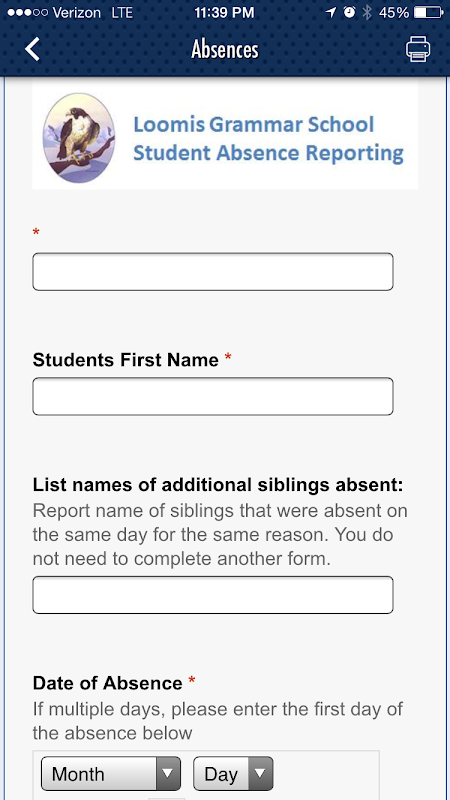Screen dimensions: 450x800
Task: Tap the Date of Absence label
Action: click(108, 683)
